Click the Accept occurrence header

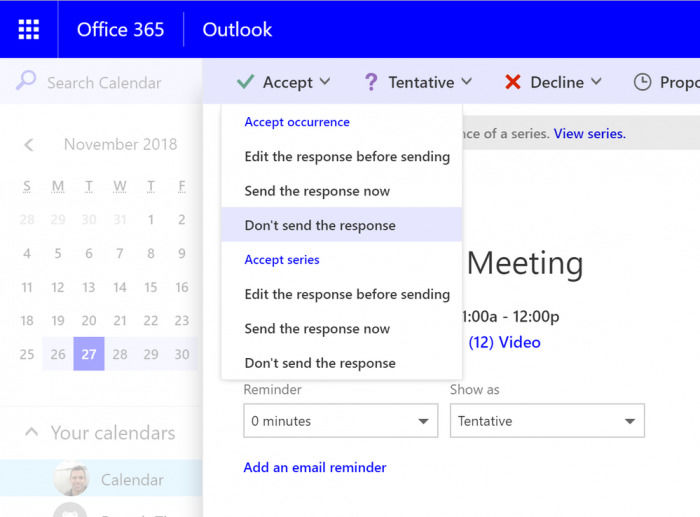(x=297, y=122)
